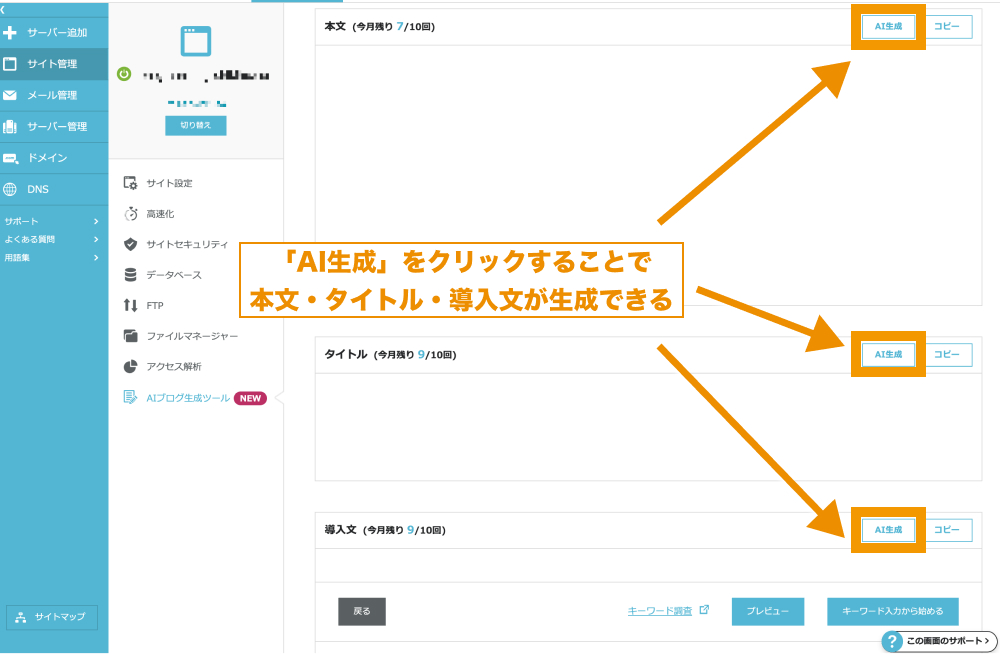Open メール管理 in the sidebar
This screenshot has height=654, width=1000.
click(54, 95)
